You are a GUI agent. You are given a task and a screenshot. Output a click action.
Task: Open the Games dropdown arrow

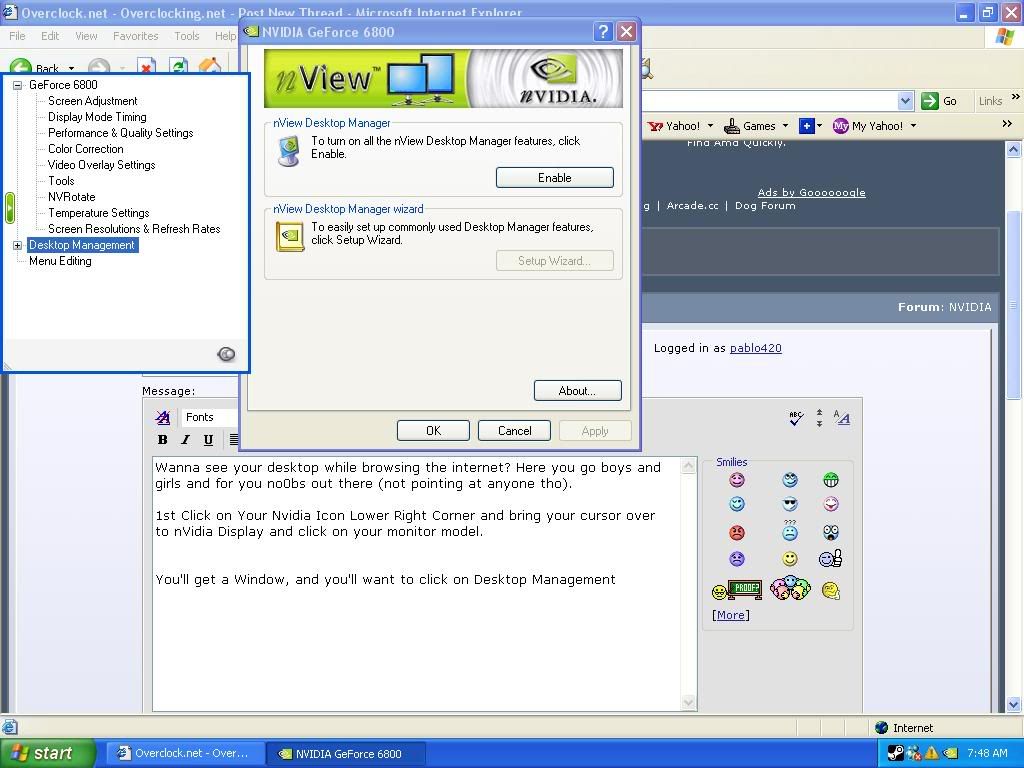(x=785, y=126)
